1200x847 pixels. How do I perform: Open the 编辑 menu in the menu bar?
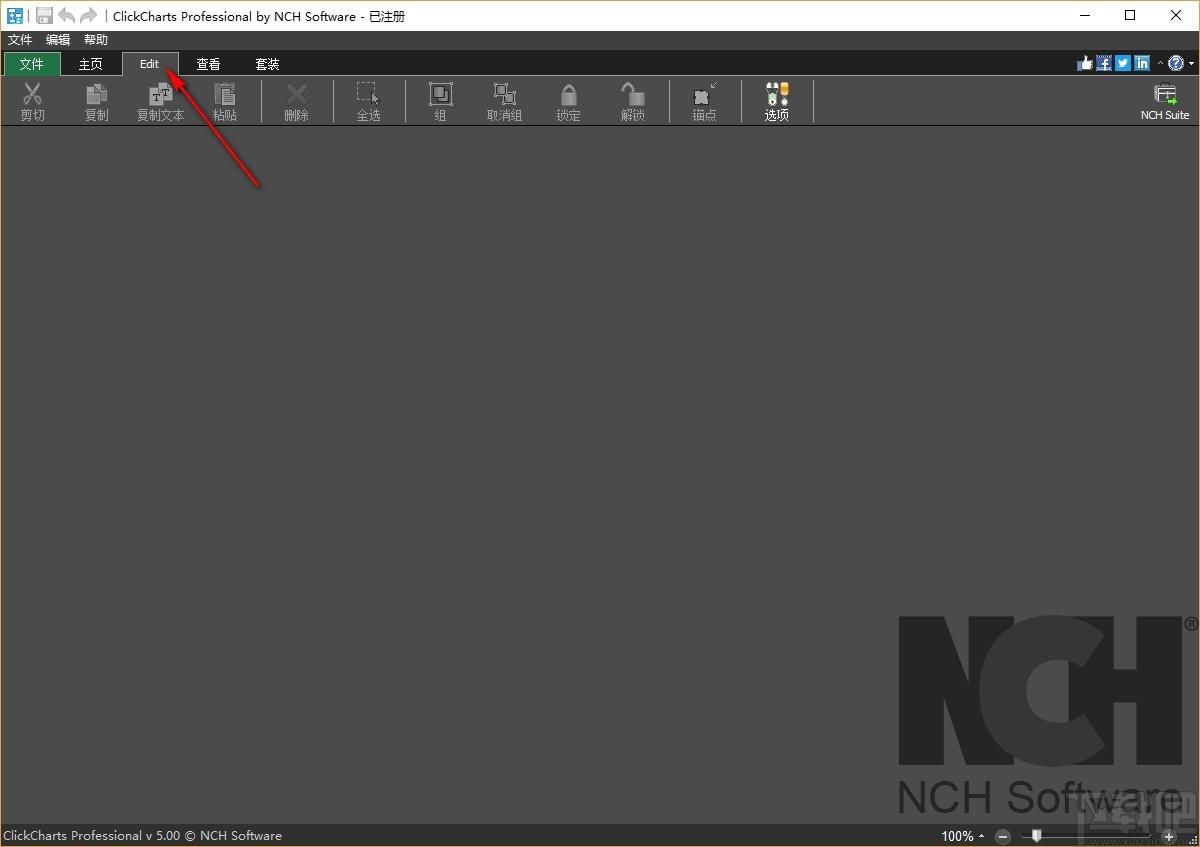tap(58, 40)
